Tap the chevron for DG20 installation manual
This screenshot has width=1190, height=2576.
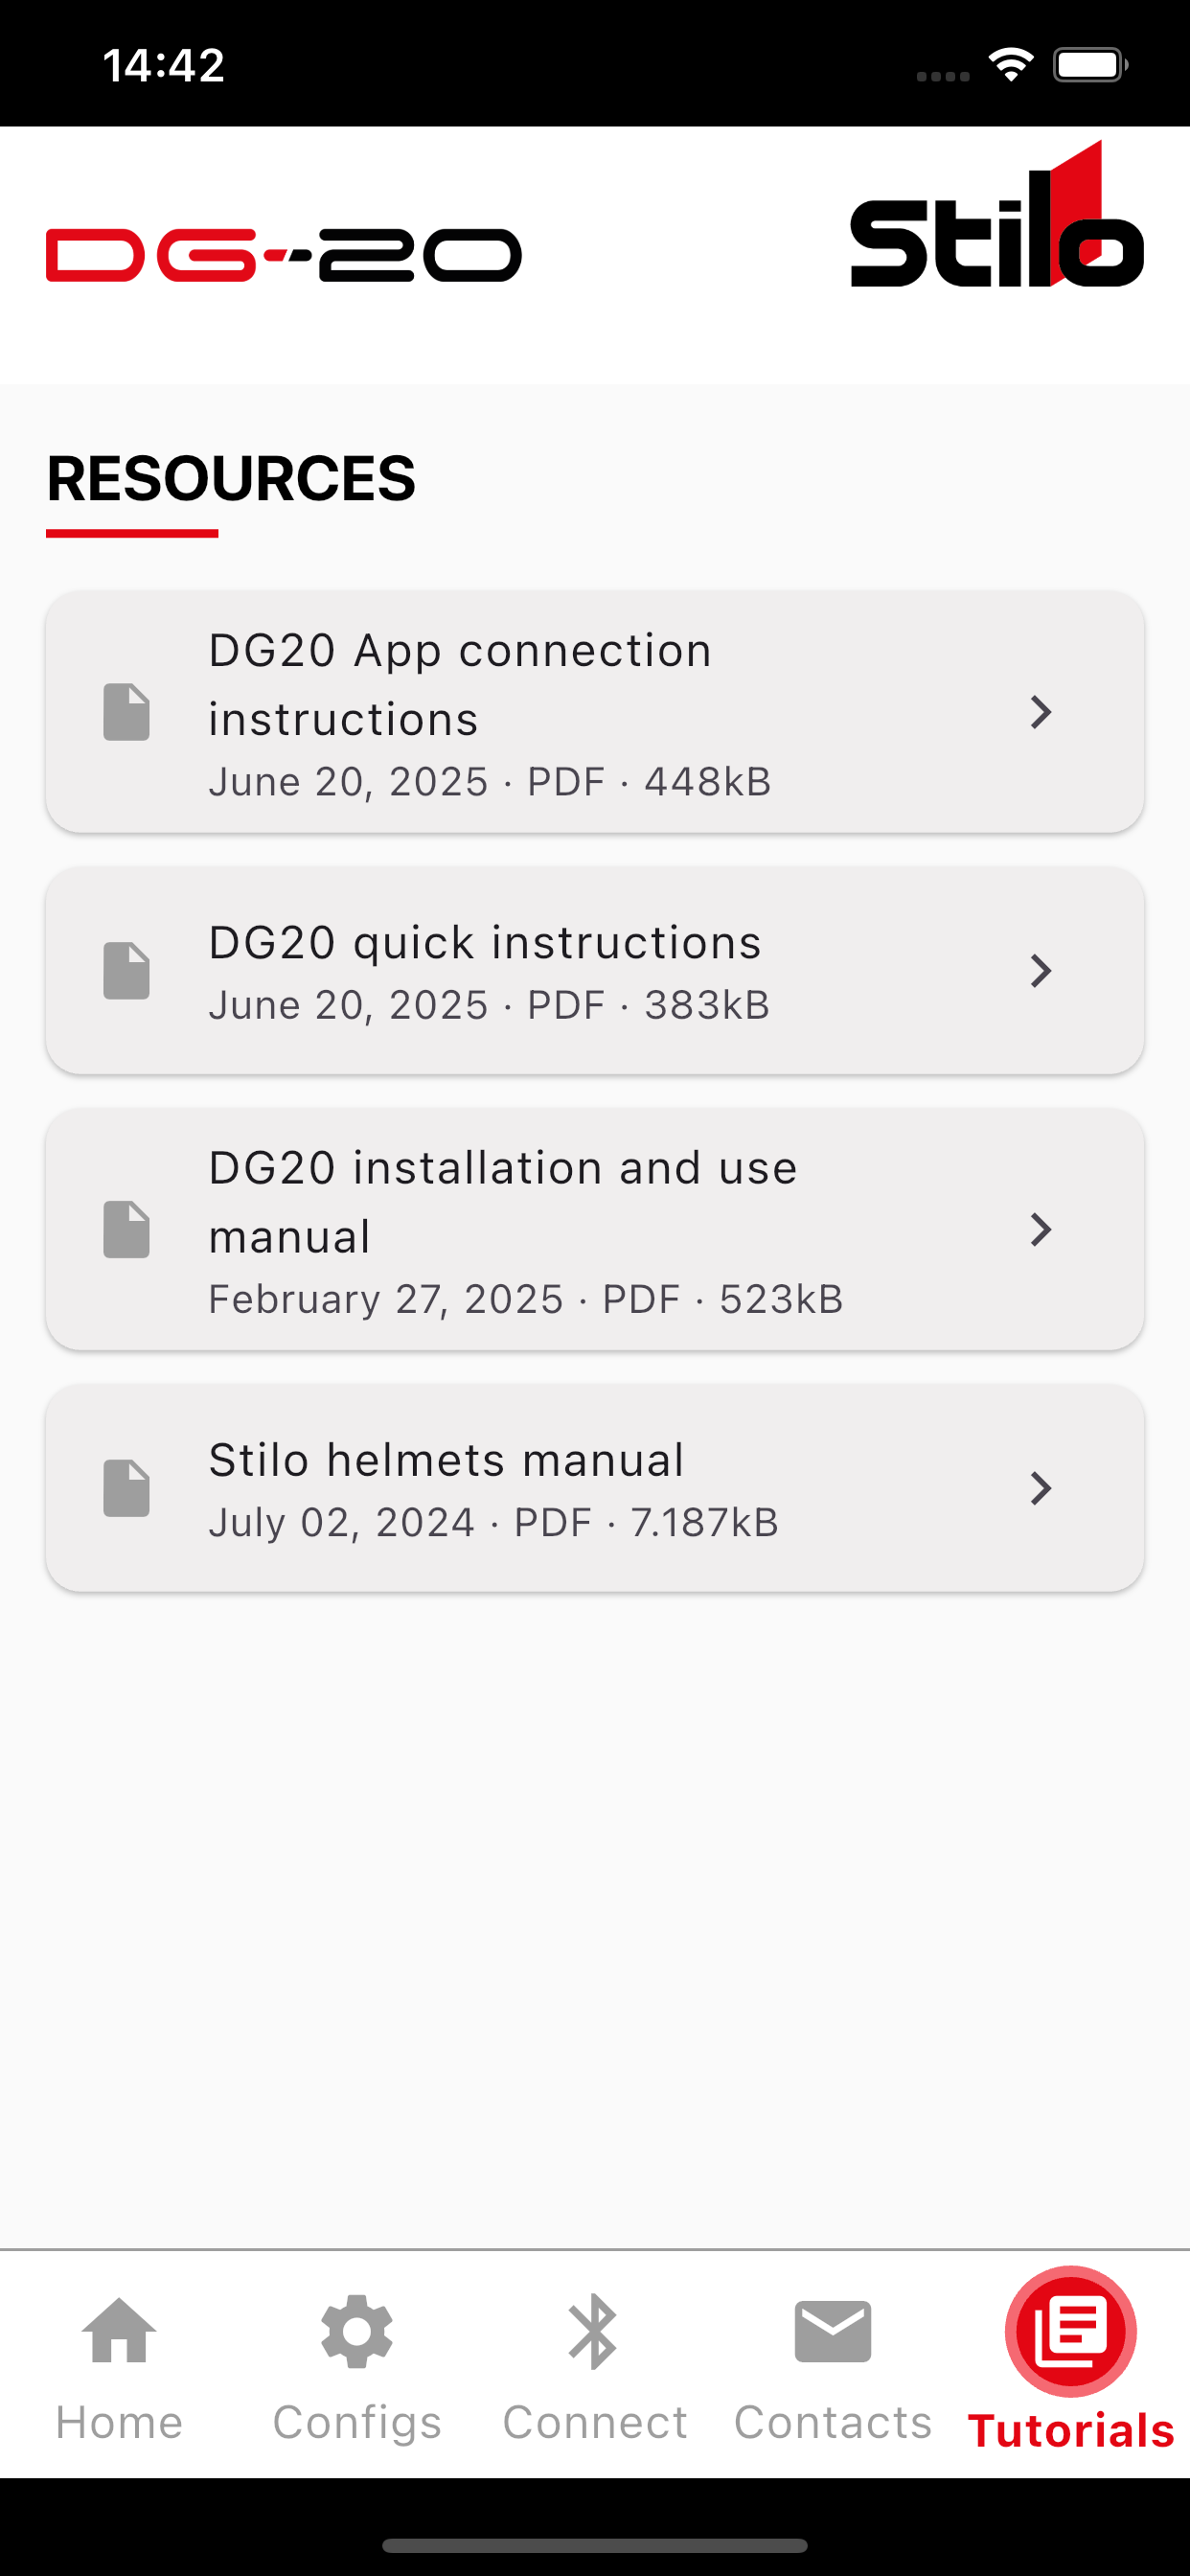pyautogui.click(x=1041, y=1229)
